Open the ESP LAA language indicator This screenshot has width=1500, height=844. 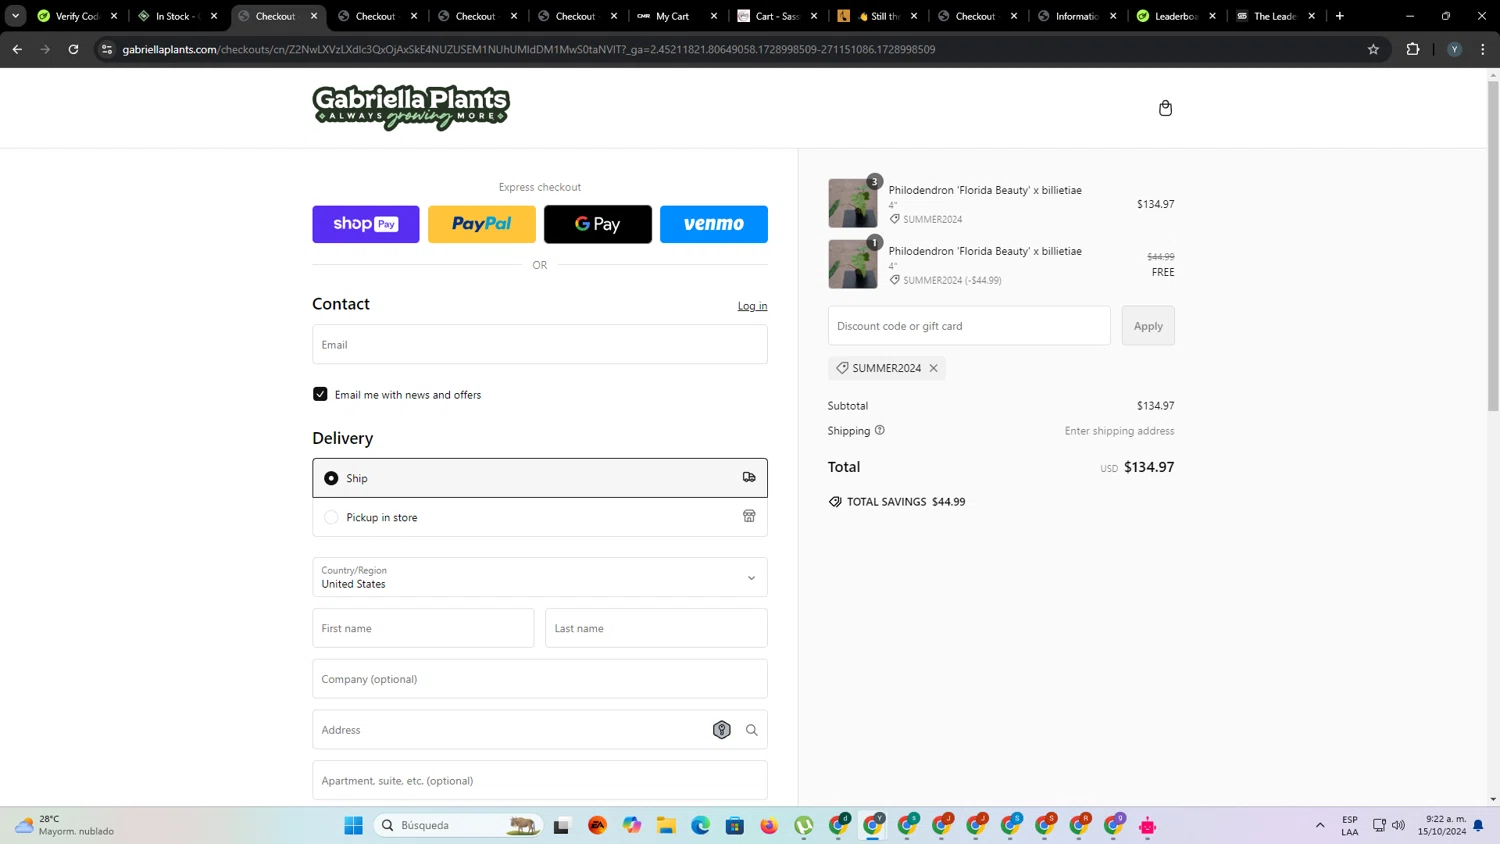[1350, 825]
